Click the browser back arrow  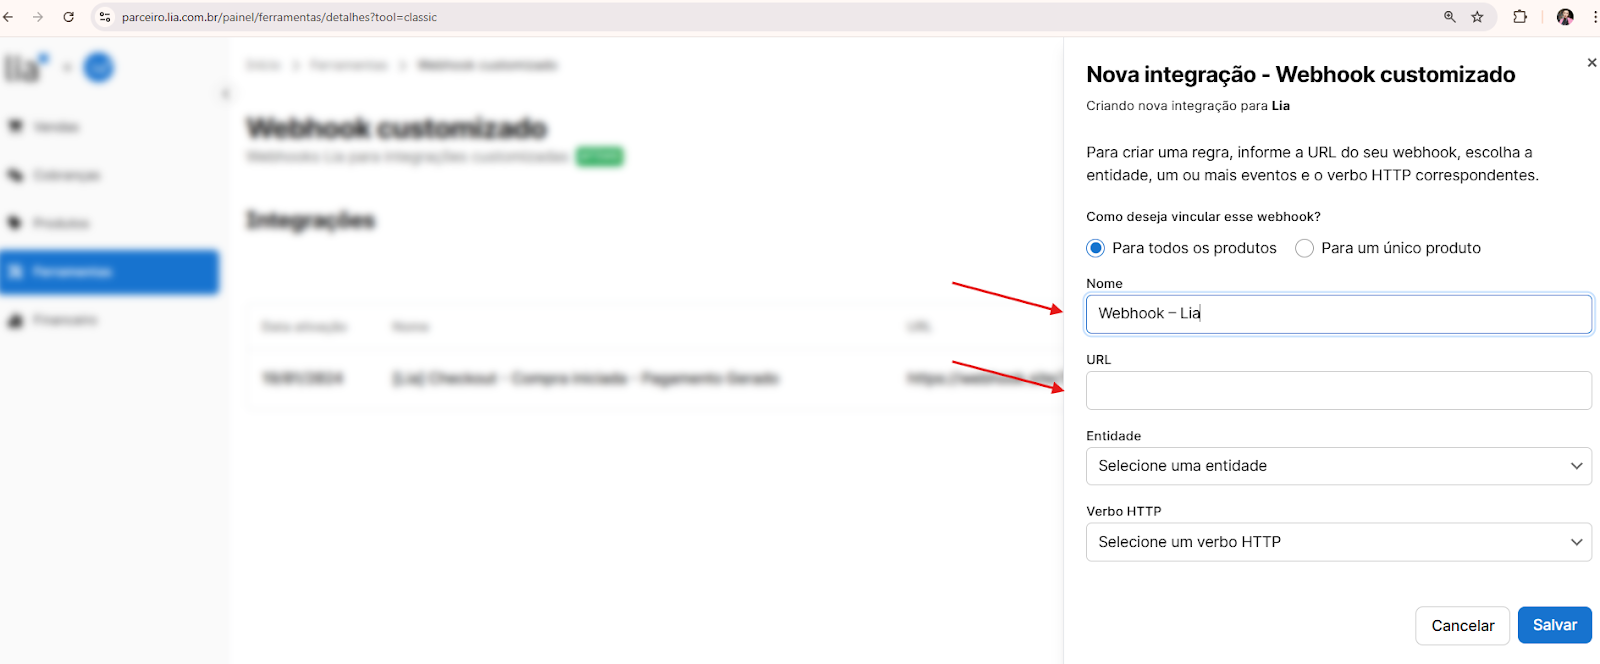click(x=9, y=17)
